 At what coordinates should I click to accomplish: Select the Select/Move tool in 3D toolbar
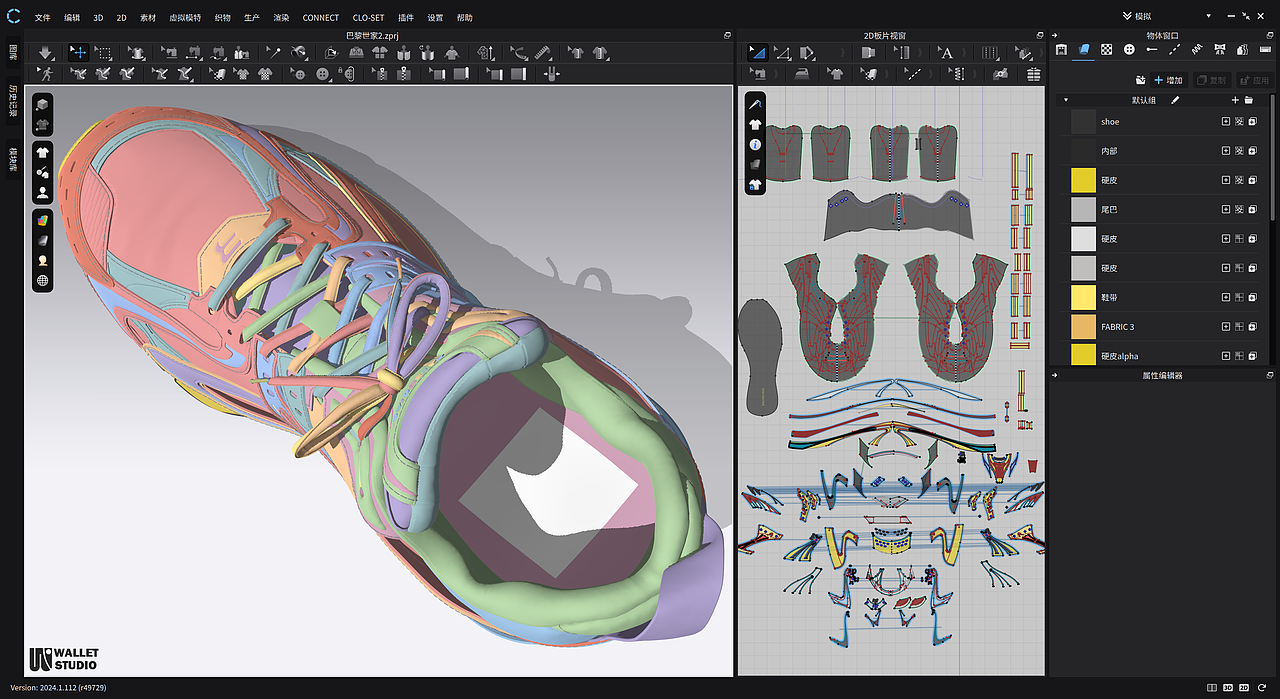(78, 53)
